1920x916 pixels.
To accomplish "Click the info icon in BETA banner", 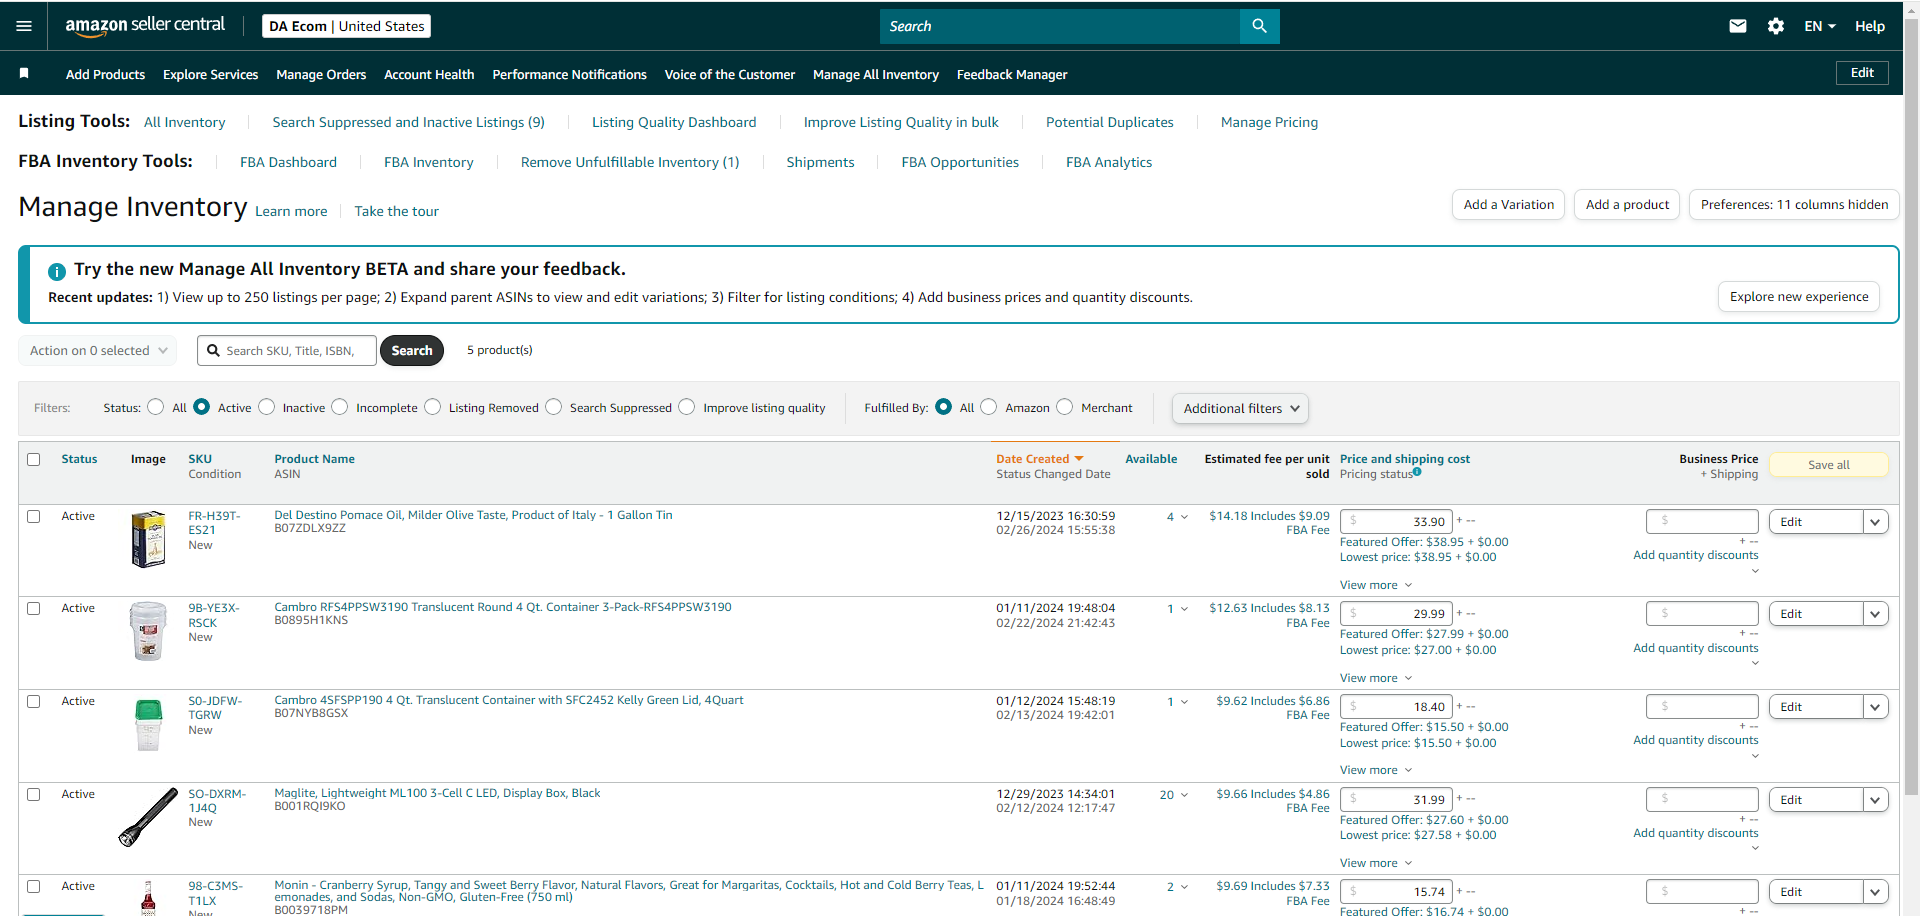I will (x=57, y=271).
